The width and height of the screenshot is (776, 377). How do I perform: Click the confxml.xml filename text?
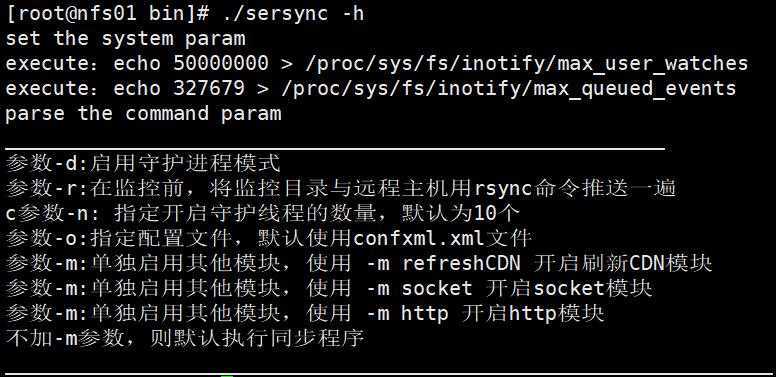(x=419, y=239)
